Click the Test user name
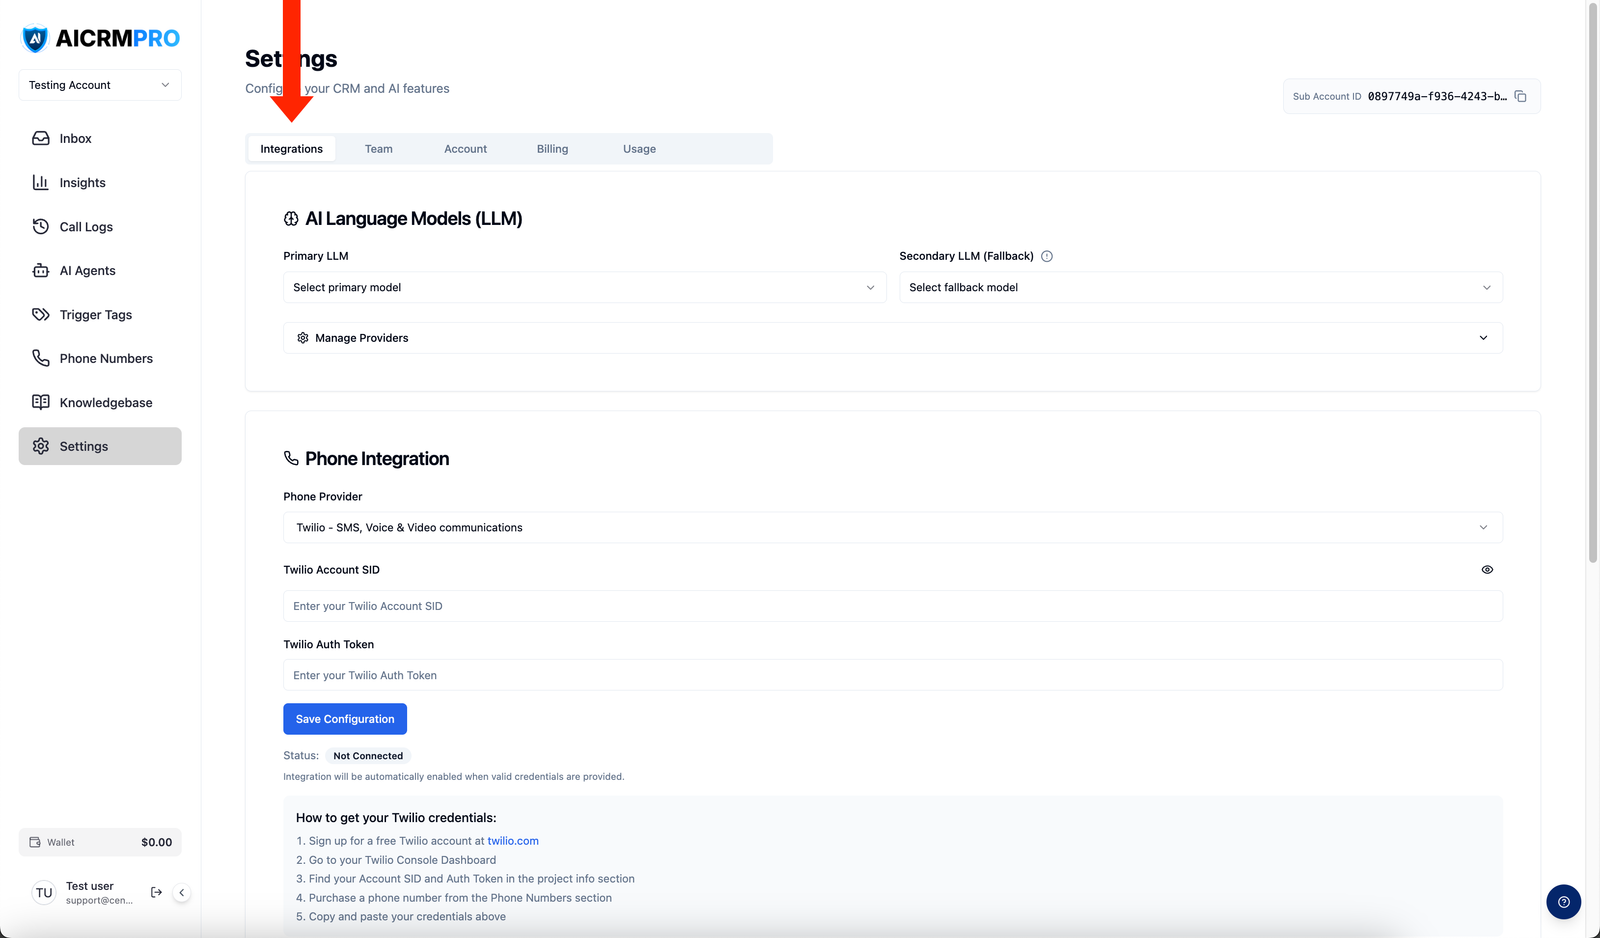 (x=89, y=886)
